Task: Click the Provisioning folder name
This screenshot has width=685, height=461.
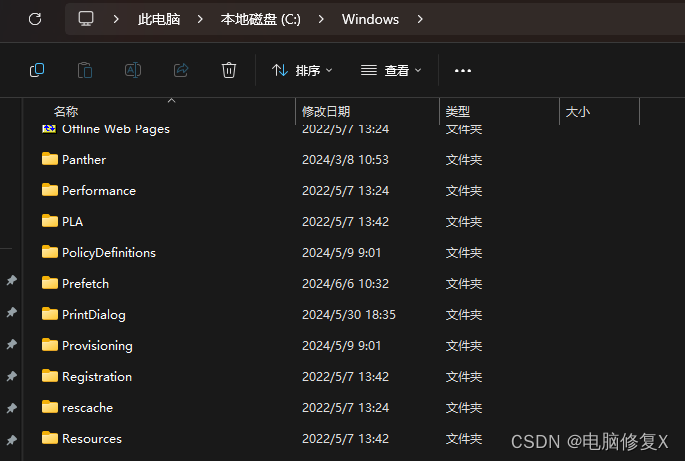Action: point(97,346)
